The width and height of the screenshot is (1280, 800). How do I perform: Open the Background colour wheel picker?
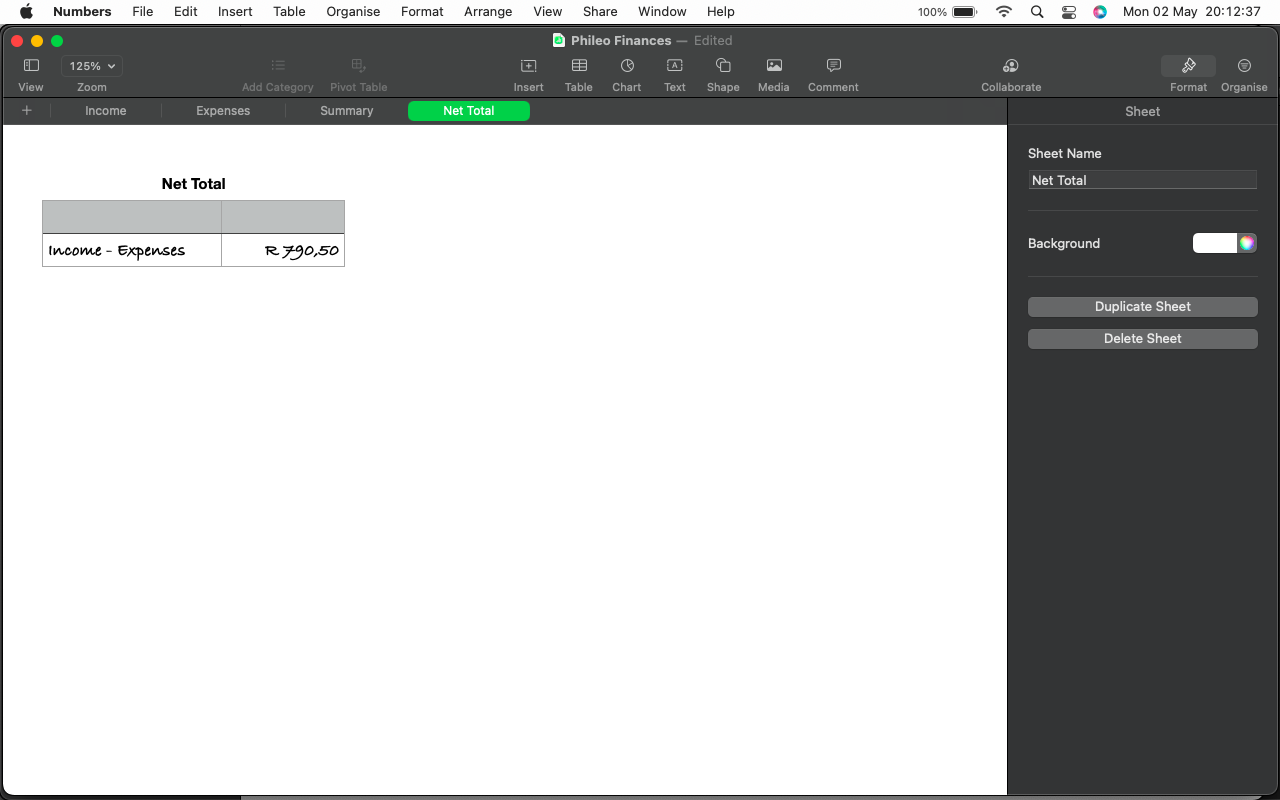pos(1246,243)
